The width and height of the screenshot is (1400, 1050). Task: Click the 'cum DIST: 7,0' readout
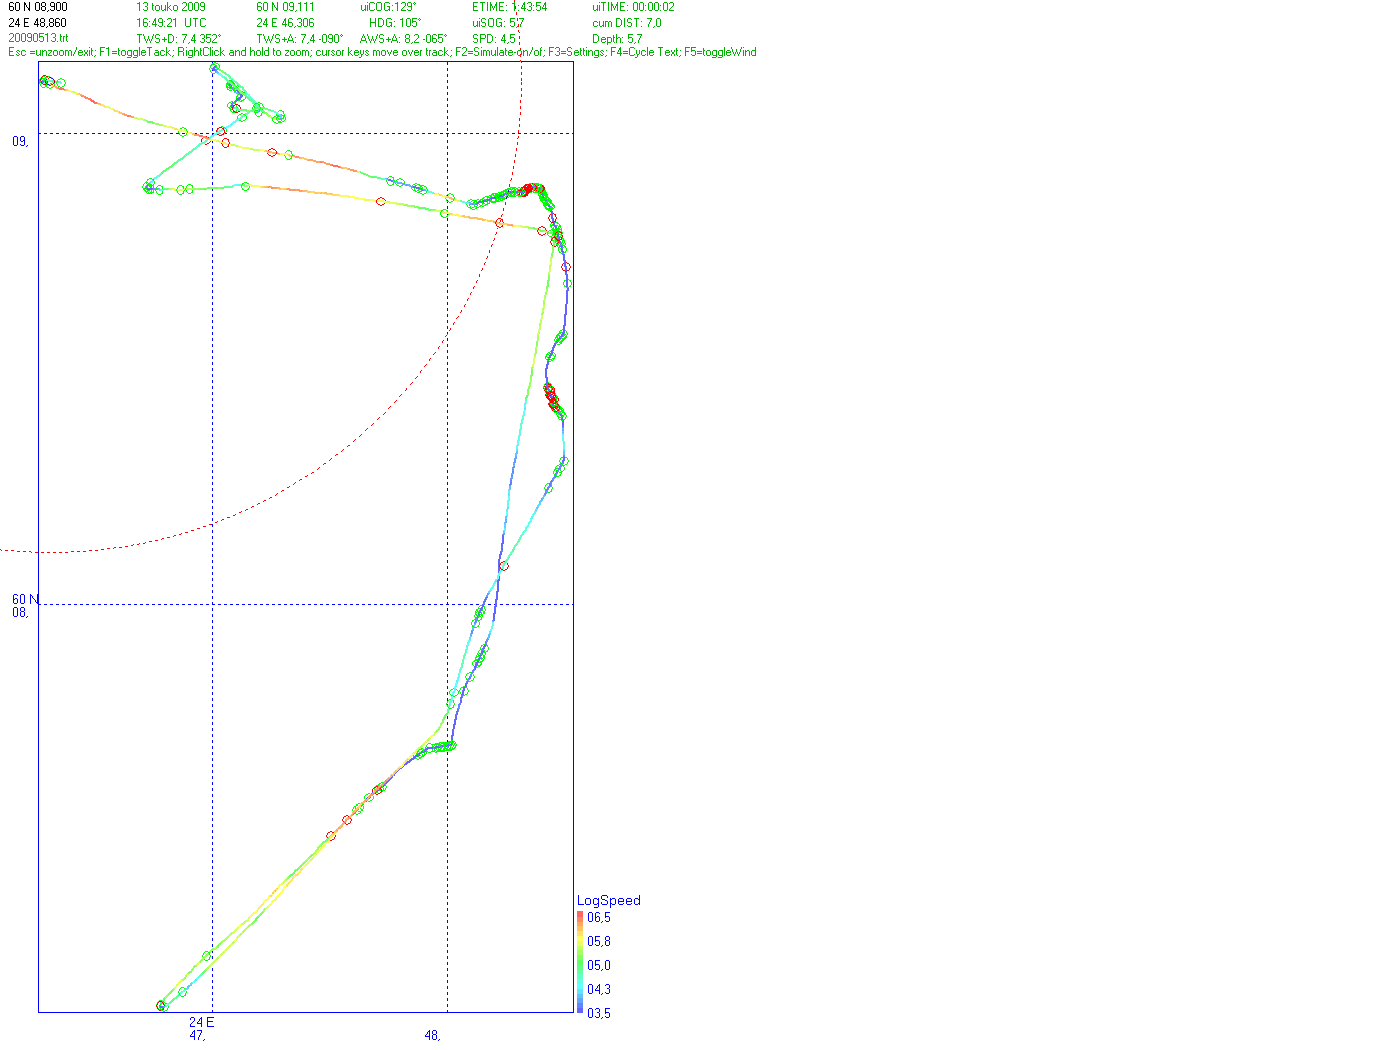pos(626,23)
